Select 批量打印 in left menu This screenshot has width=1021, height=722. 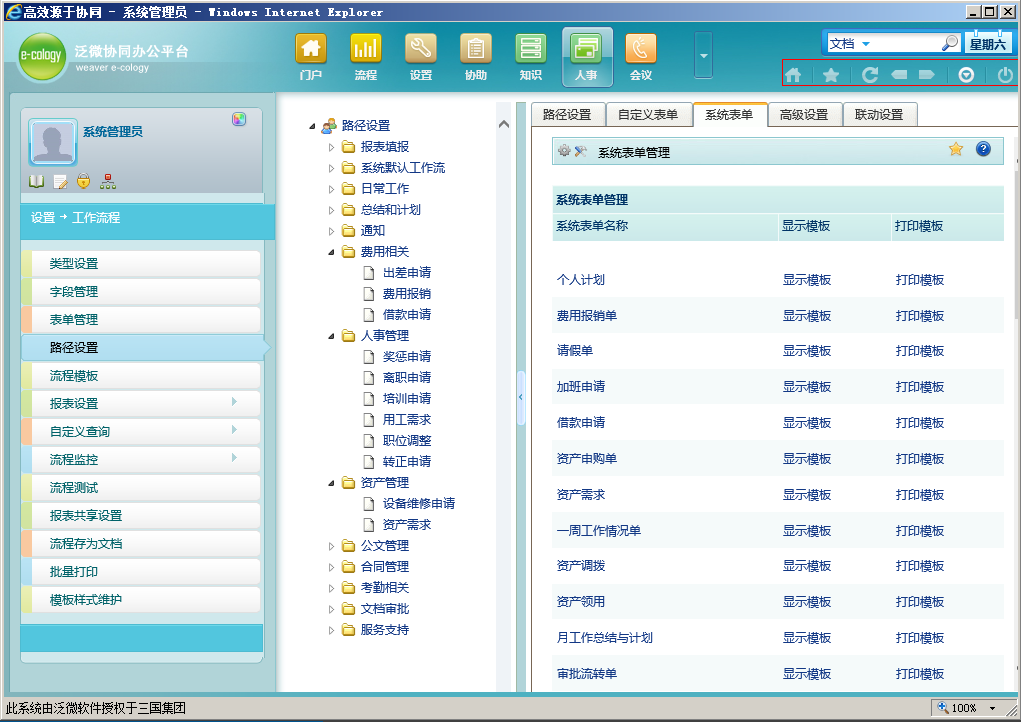pos(141,572)
